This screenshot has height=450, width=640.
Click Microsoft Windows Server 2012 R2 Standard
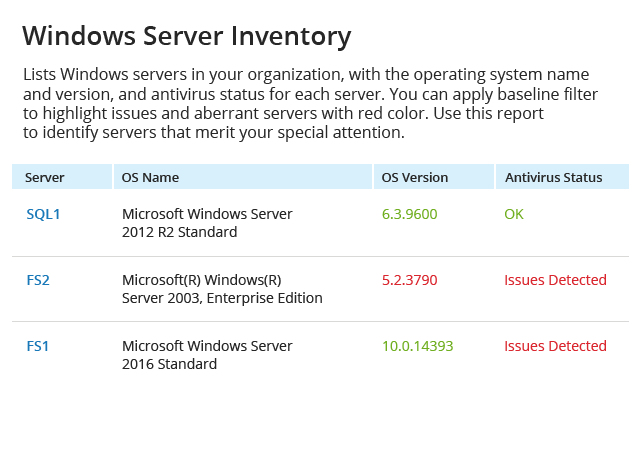pos(207,223)
